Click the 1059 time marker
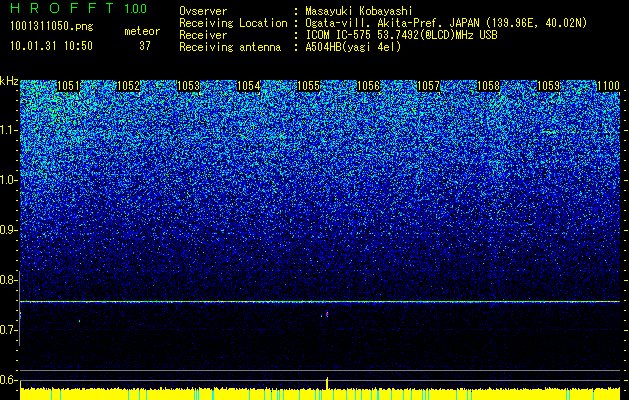Screen dimensions: 629x400 (x=548, y=86)
